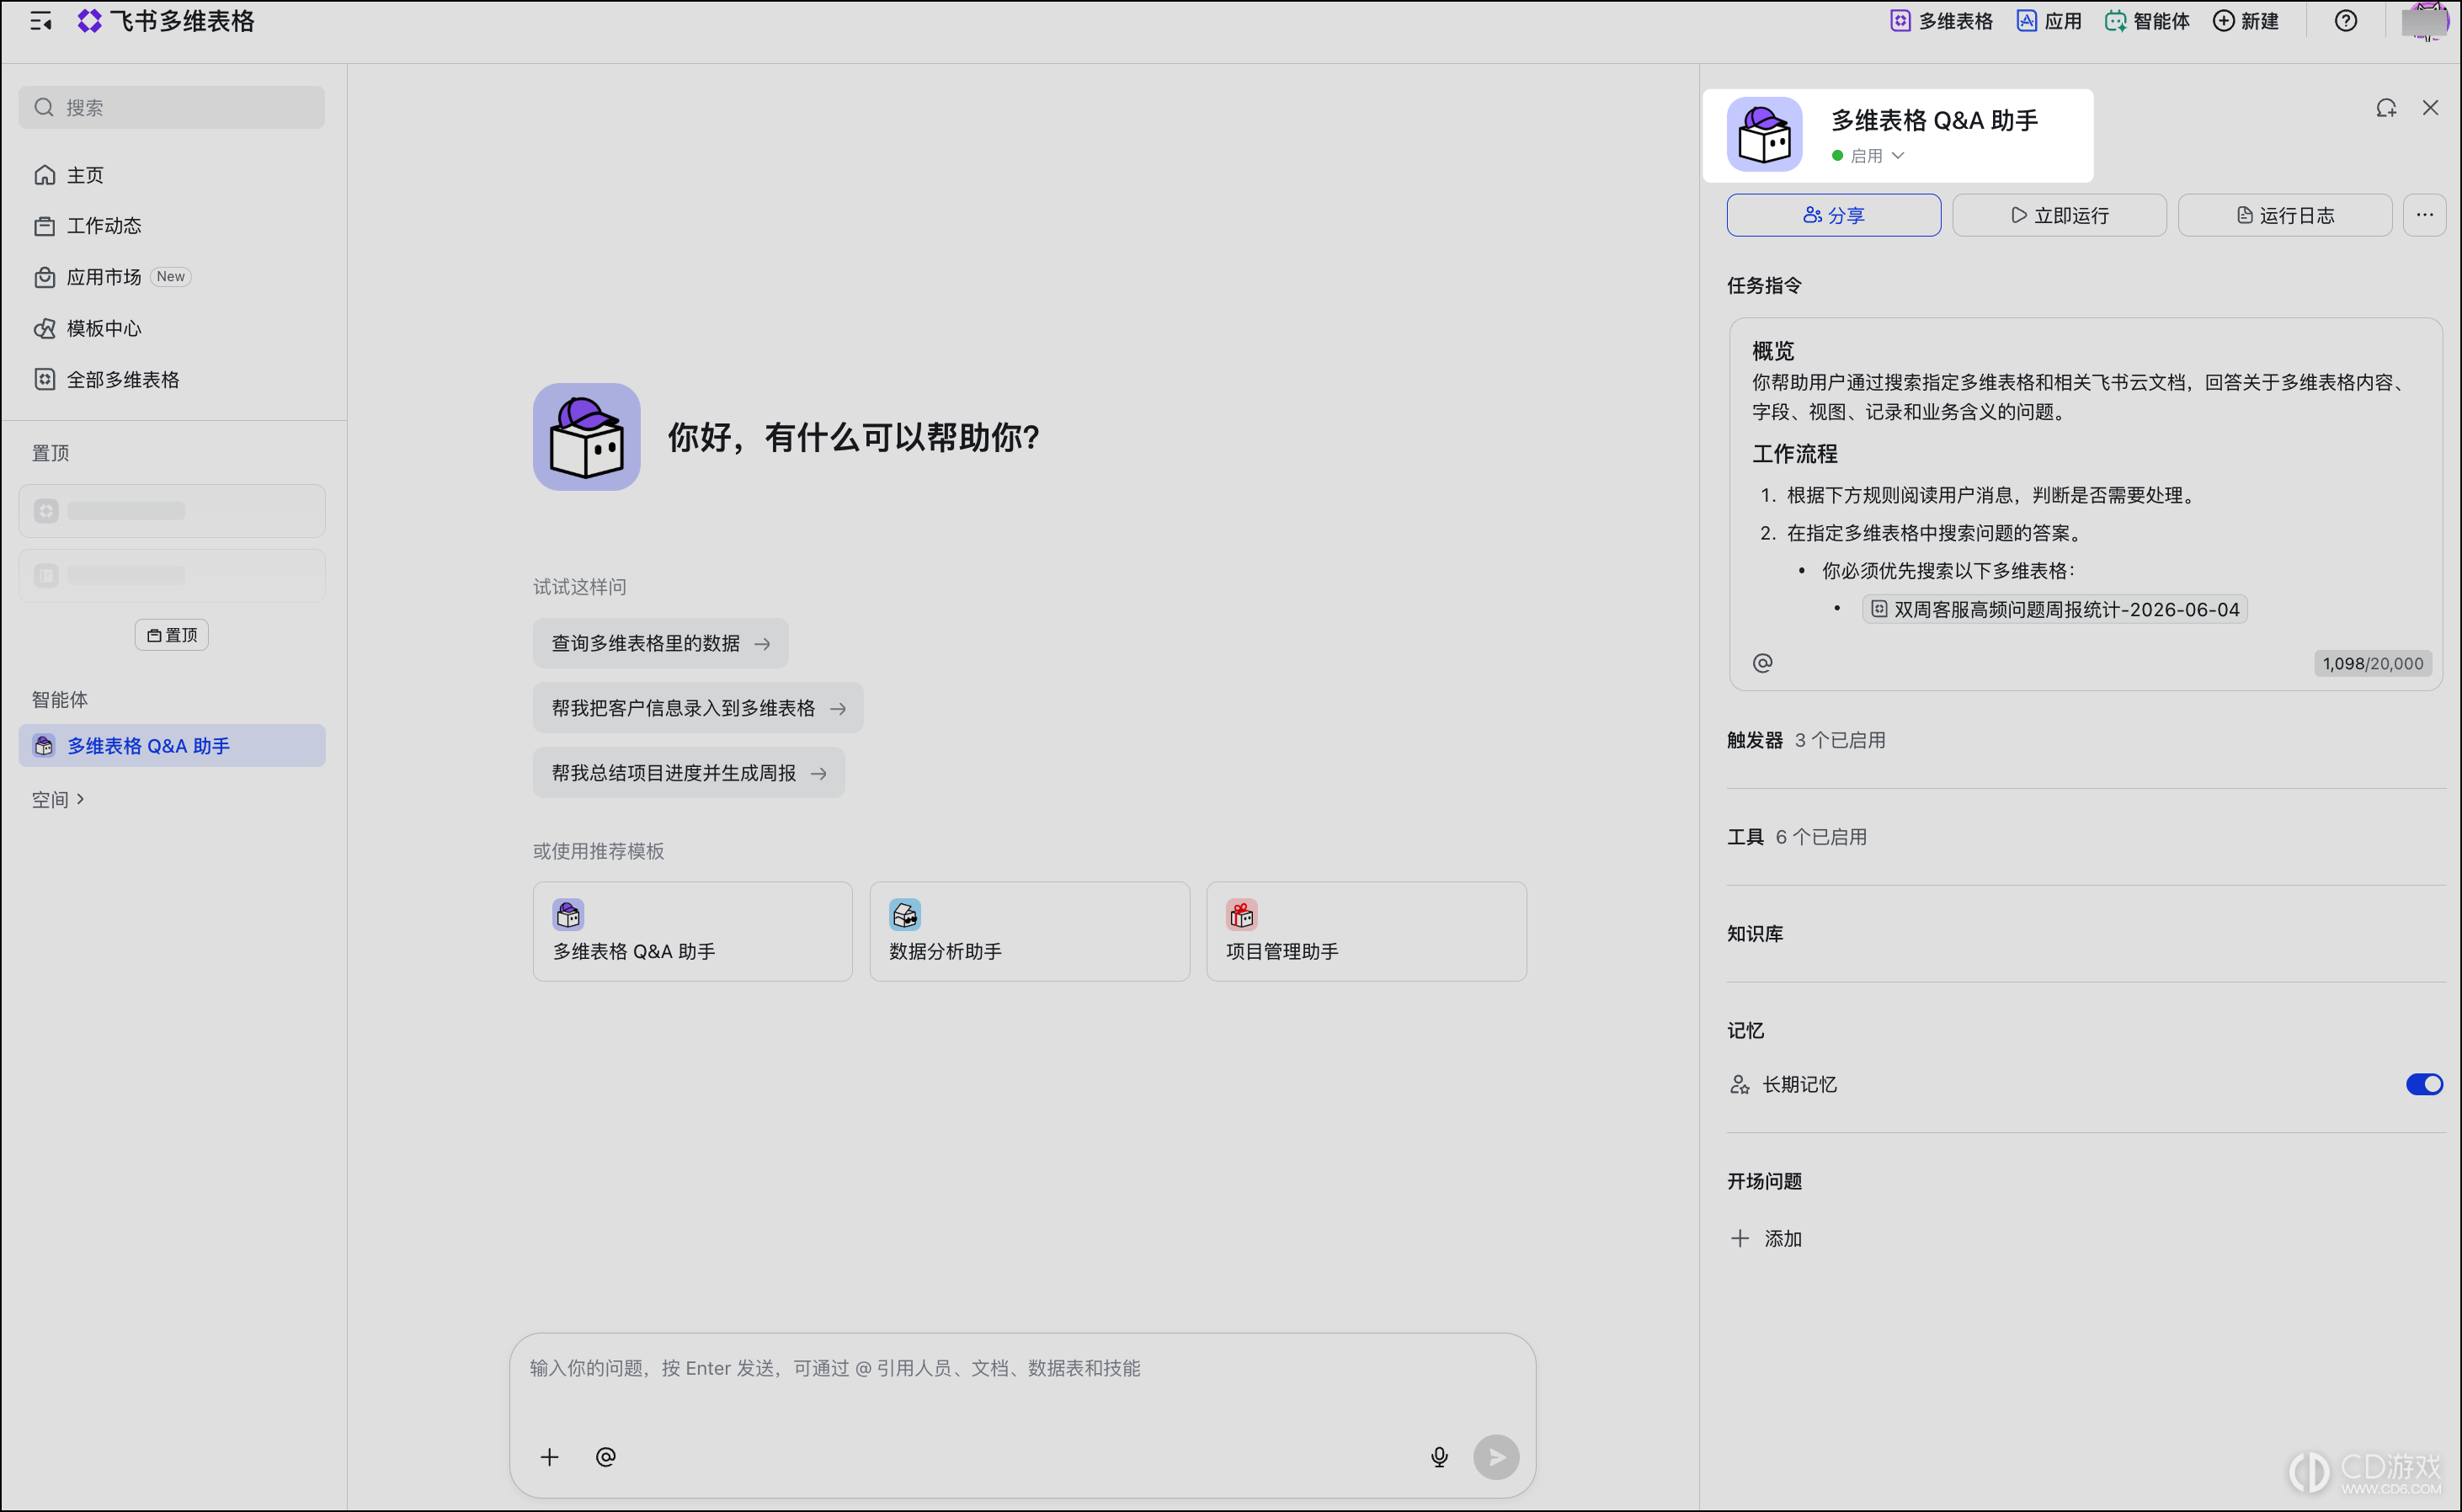Open 运行日志
Viewport: 2462px width, 1512px height.
2285,215
